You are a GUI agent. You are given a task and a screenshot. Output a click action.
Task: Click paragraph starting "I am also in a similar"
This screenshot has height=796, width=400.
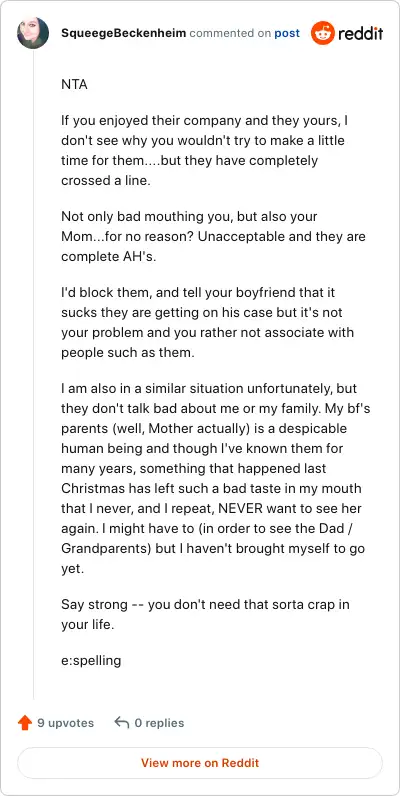click(215, 478)
